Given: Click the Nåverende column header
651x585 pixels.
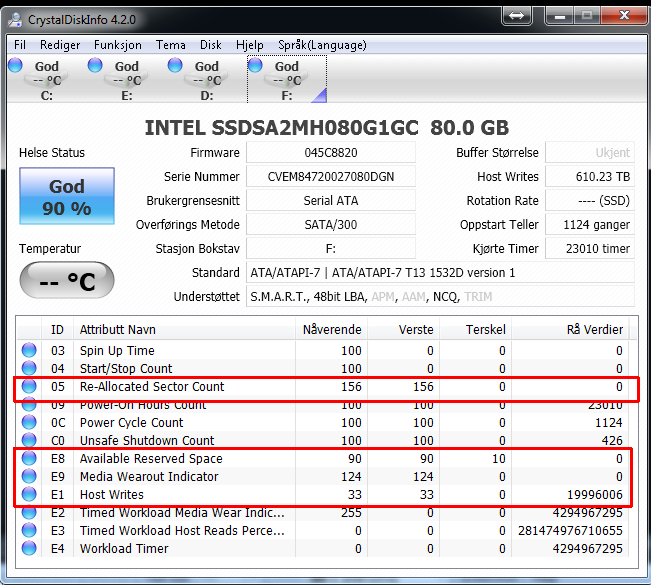Looking at the screenshot, I should 331,329.
